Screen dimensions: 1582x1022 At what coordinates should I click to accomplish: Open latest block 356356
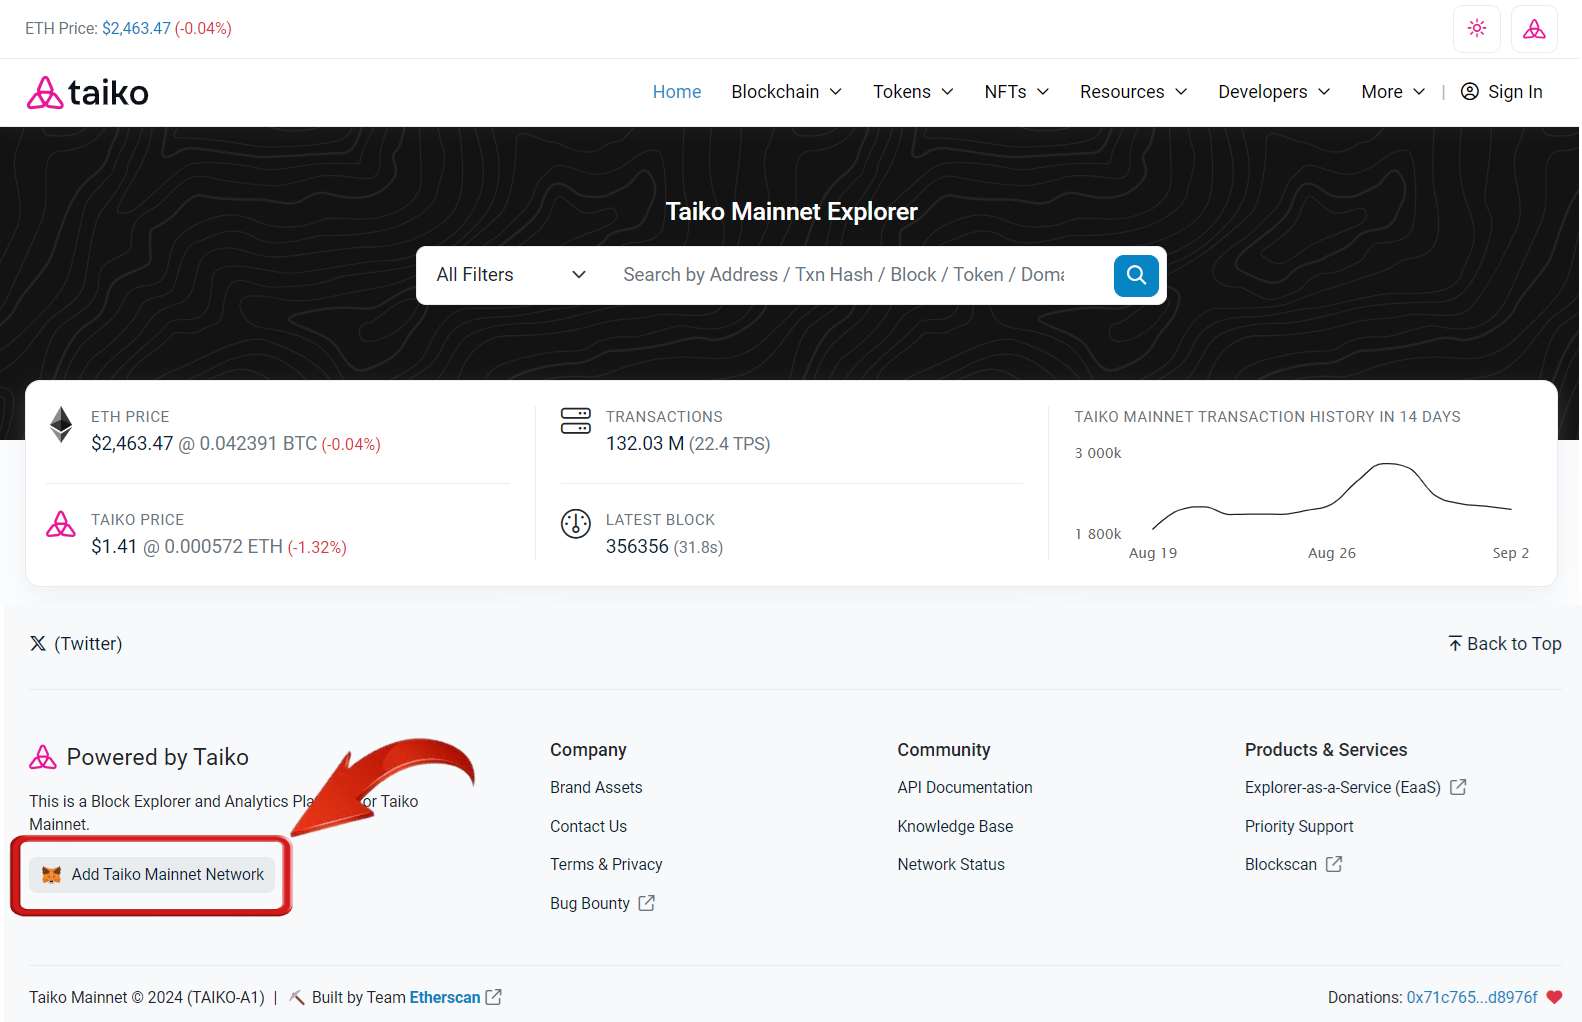637,547
